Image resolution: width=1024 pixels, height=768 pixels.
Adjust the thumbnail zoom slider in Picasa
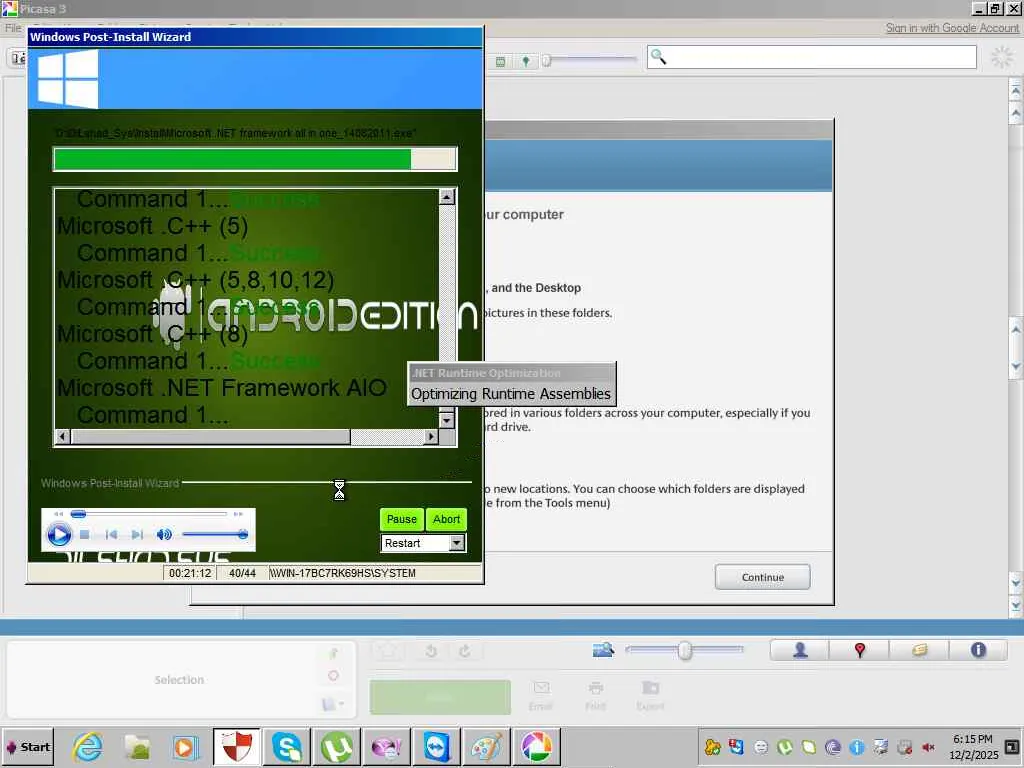click(685, 650)
